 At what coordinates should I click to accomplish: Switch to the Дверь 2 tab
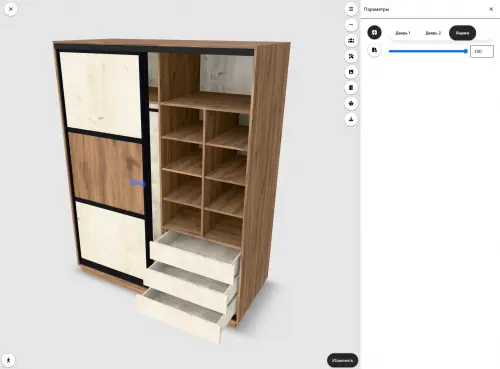click(x=433, y=33)
